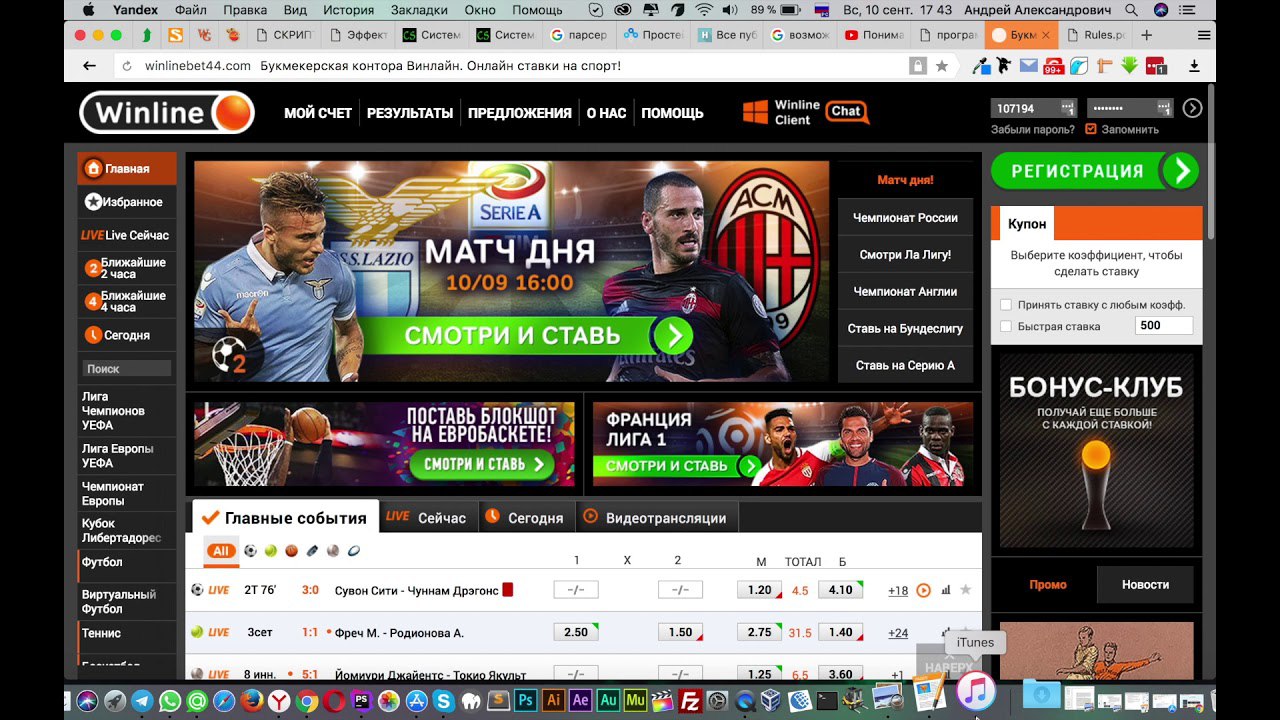The height and width of the screenshot is (720, 1280).
Task: Filter events by baseball icon
Action: tap(333, 551)
